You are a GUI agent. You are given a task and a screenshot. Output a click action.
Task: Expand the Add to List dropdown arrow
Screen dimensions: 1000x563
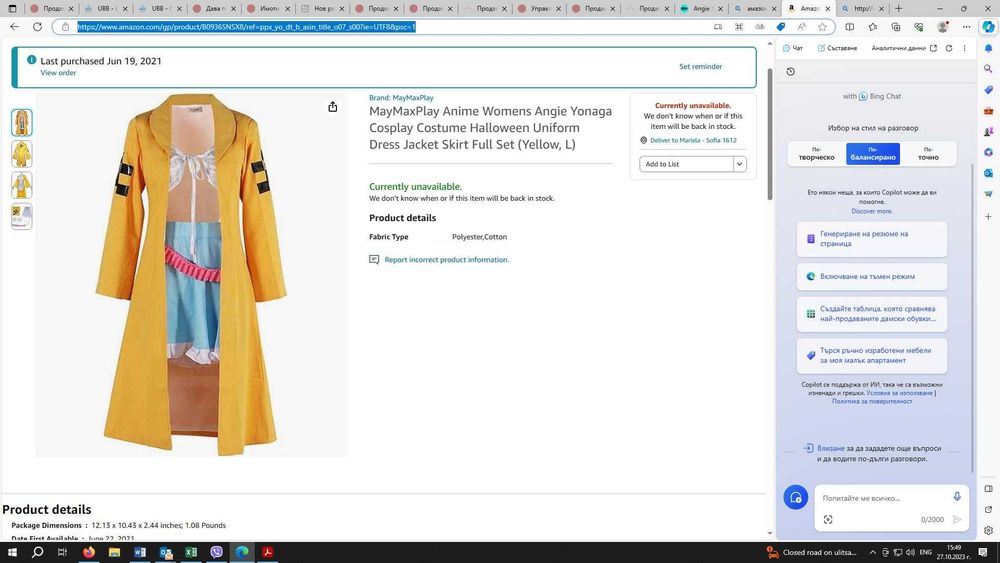(x=739, y=164)
